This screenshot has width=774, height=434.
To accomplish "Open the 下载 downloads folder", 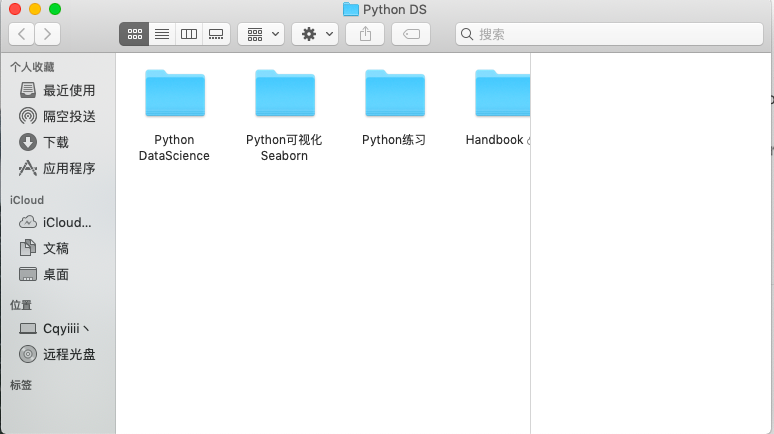I will [x=56, y=142].
